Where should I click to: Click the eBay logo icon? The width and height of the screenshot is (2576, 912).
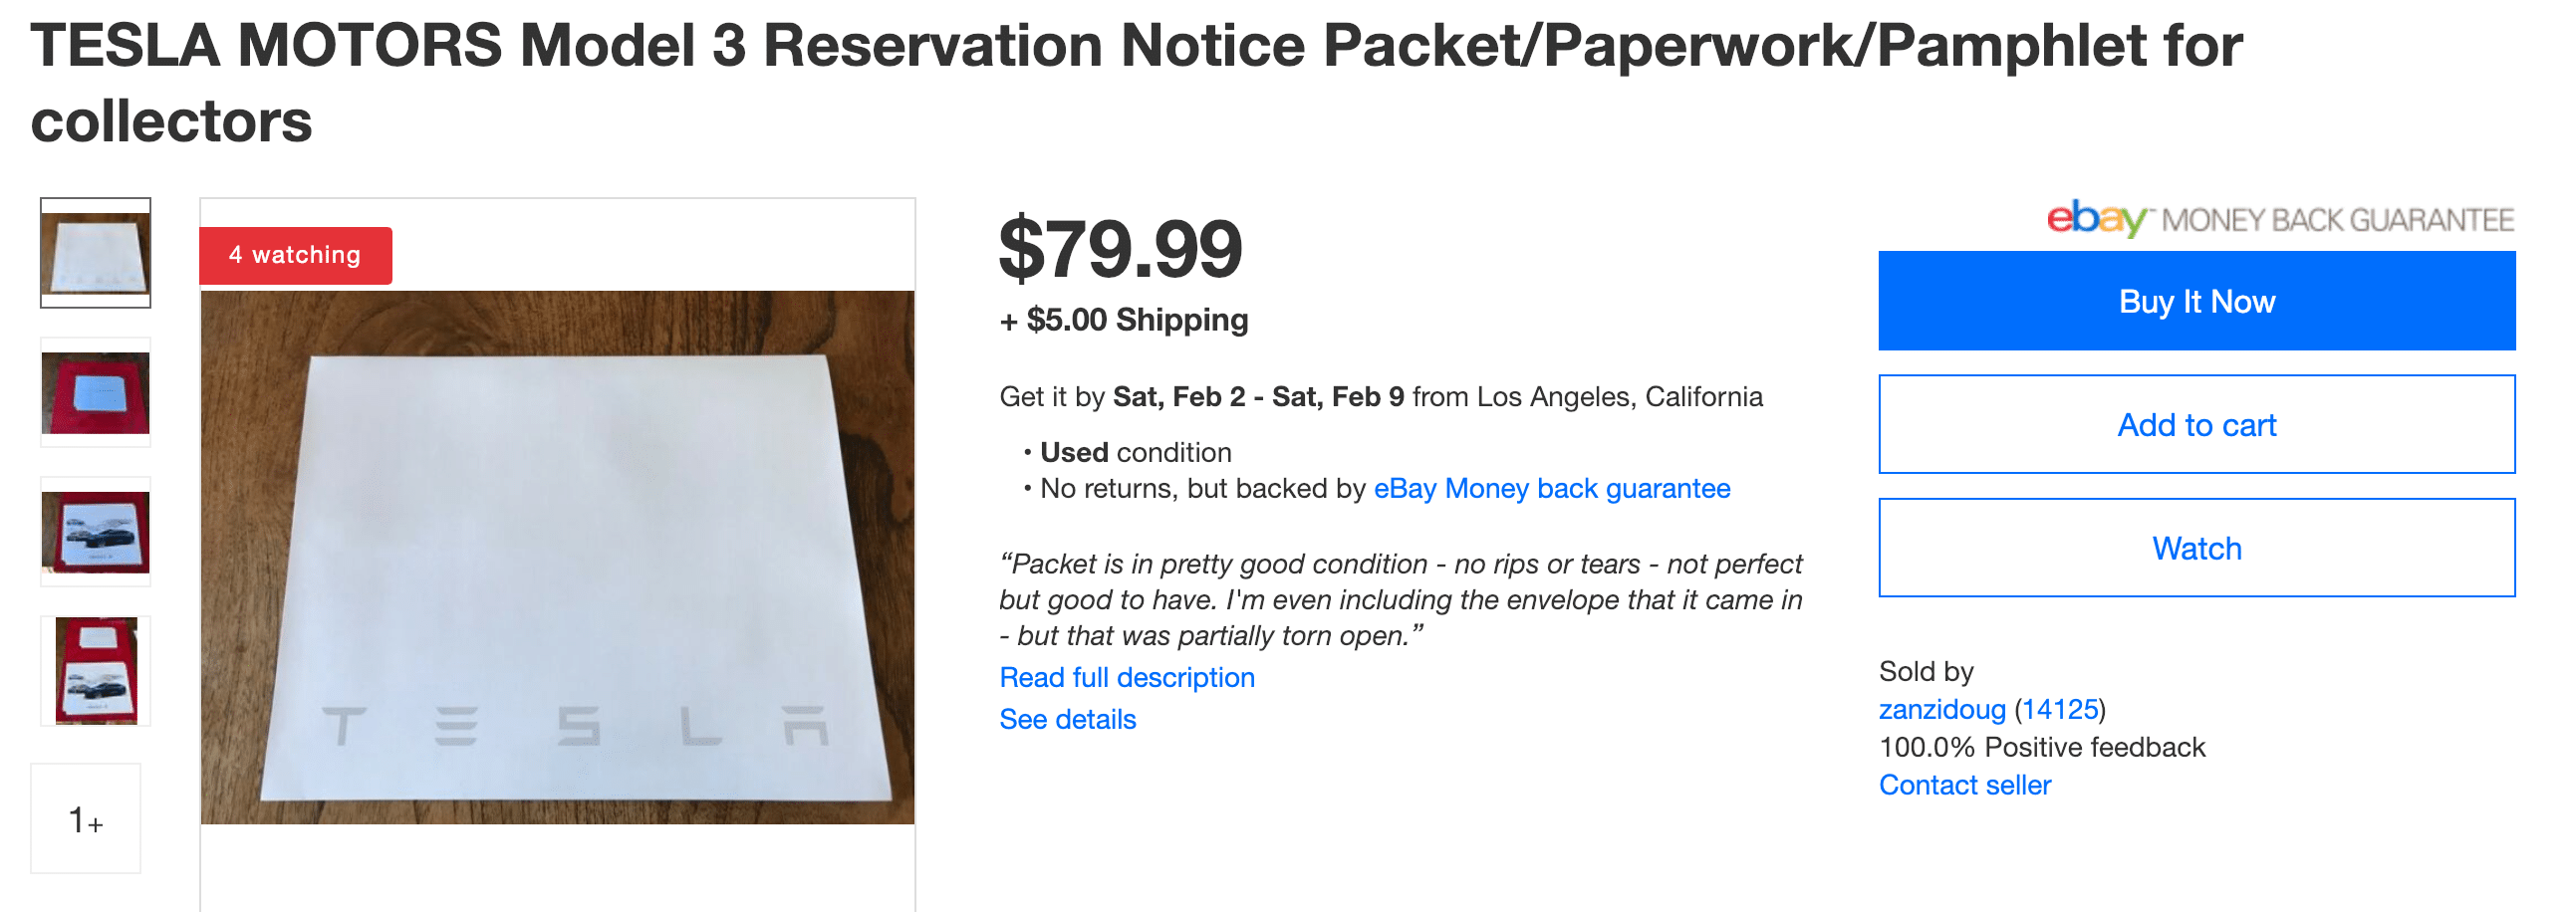tap(2096, 218)
